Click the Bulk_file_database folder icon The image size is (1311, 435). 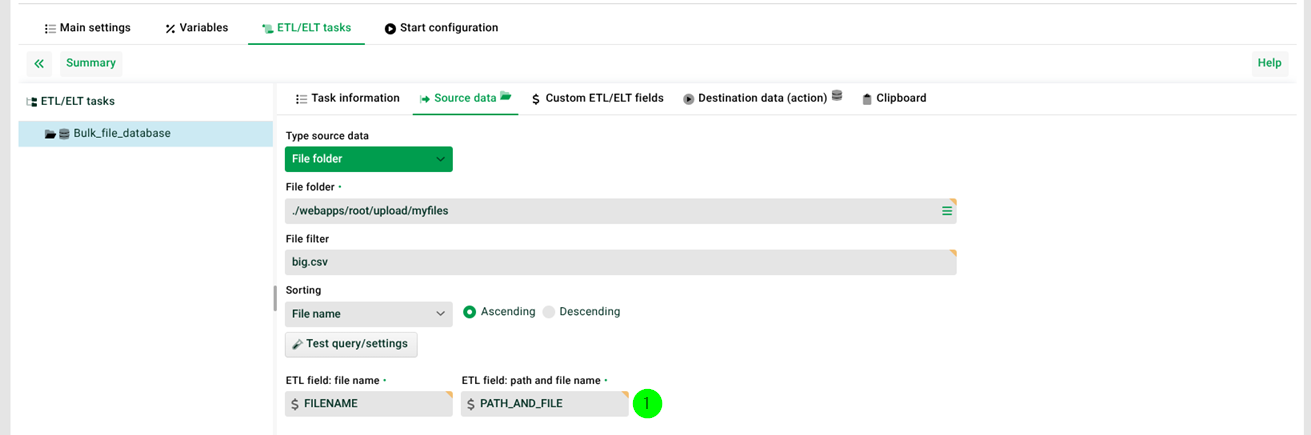pyautogui.click(x=50, y=134)
